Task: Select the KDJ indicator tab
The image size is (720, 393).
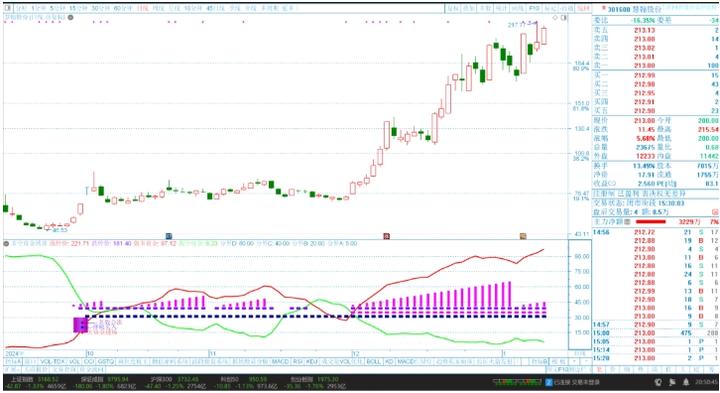Action: coord(311,362)
